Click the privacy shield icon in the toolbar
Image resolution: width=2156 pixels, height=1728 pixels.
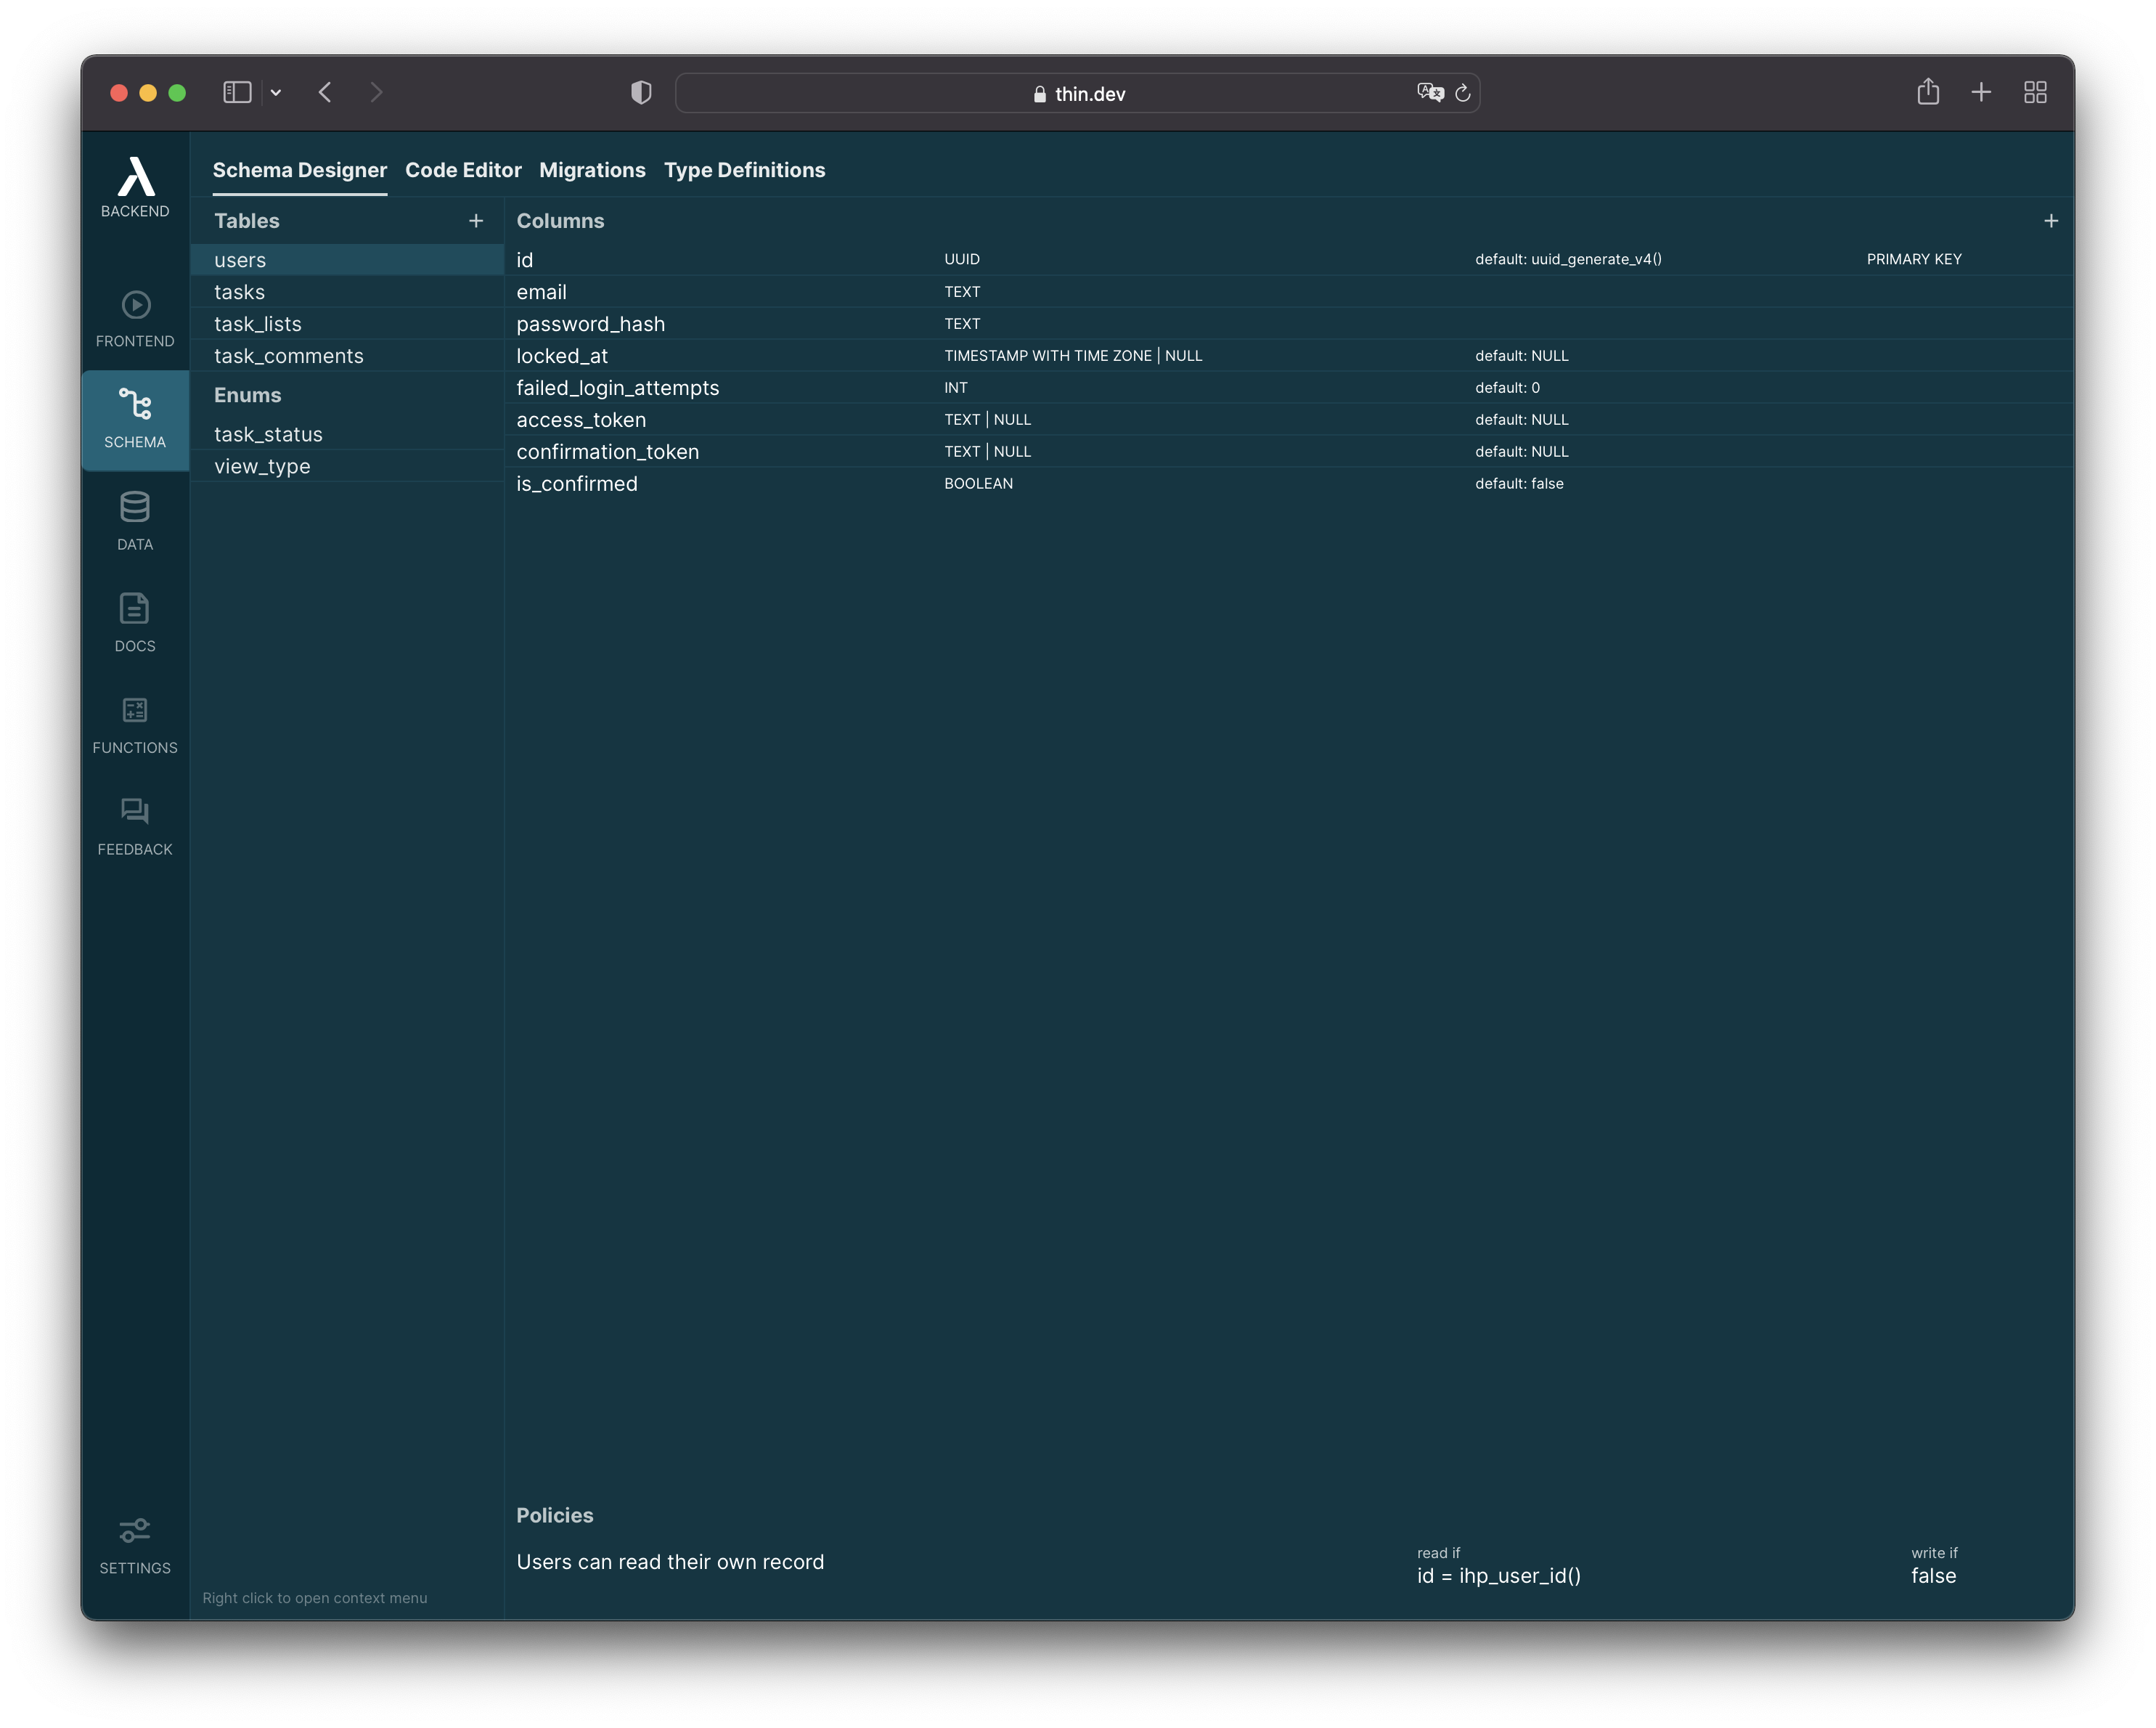[x=640, y=92]
